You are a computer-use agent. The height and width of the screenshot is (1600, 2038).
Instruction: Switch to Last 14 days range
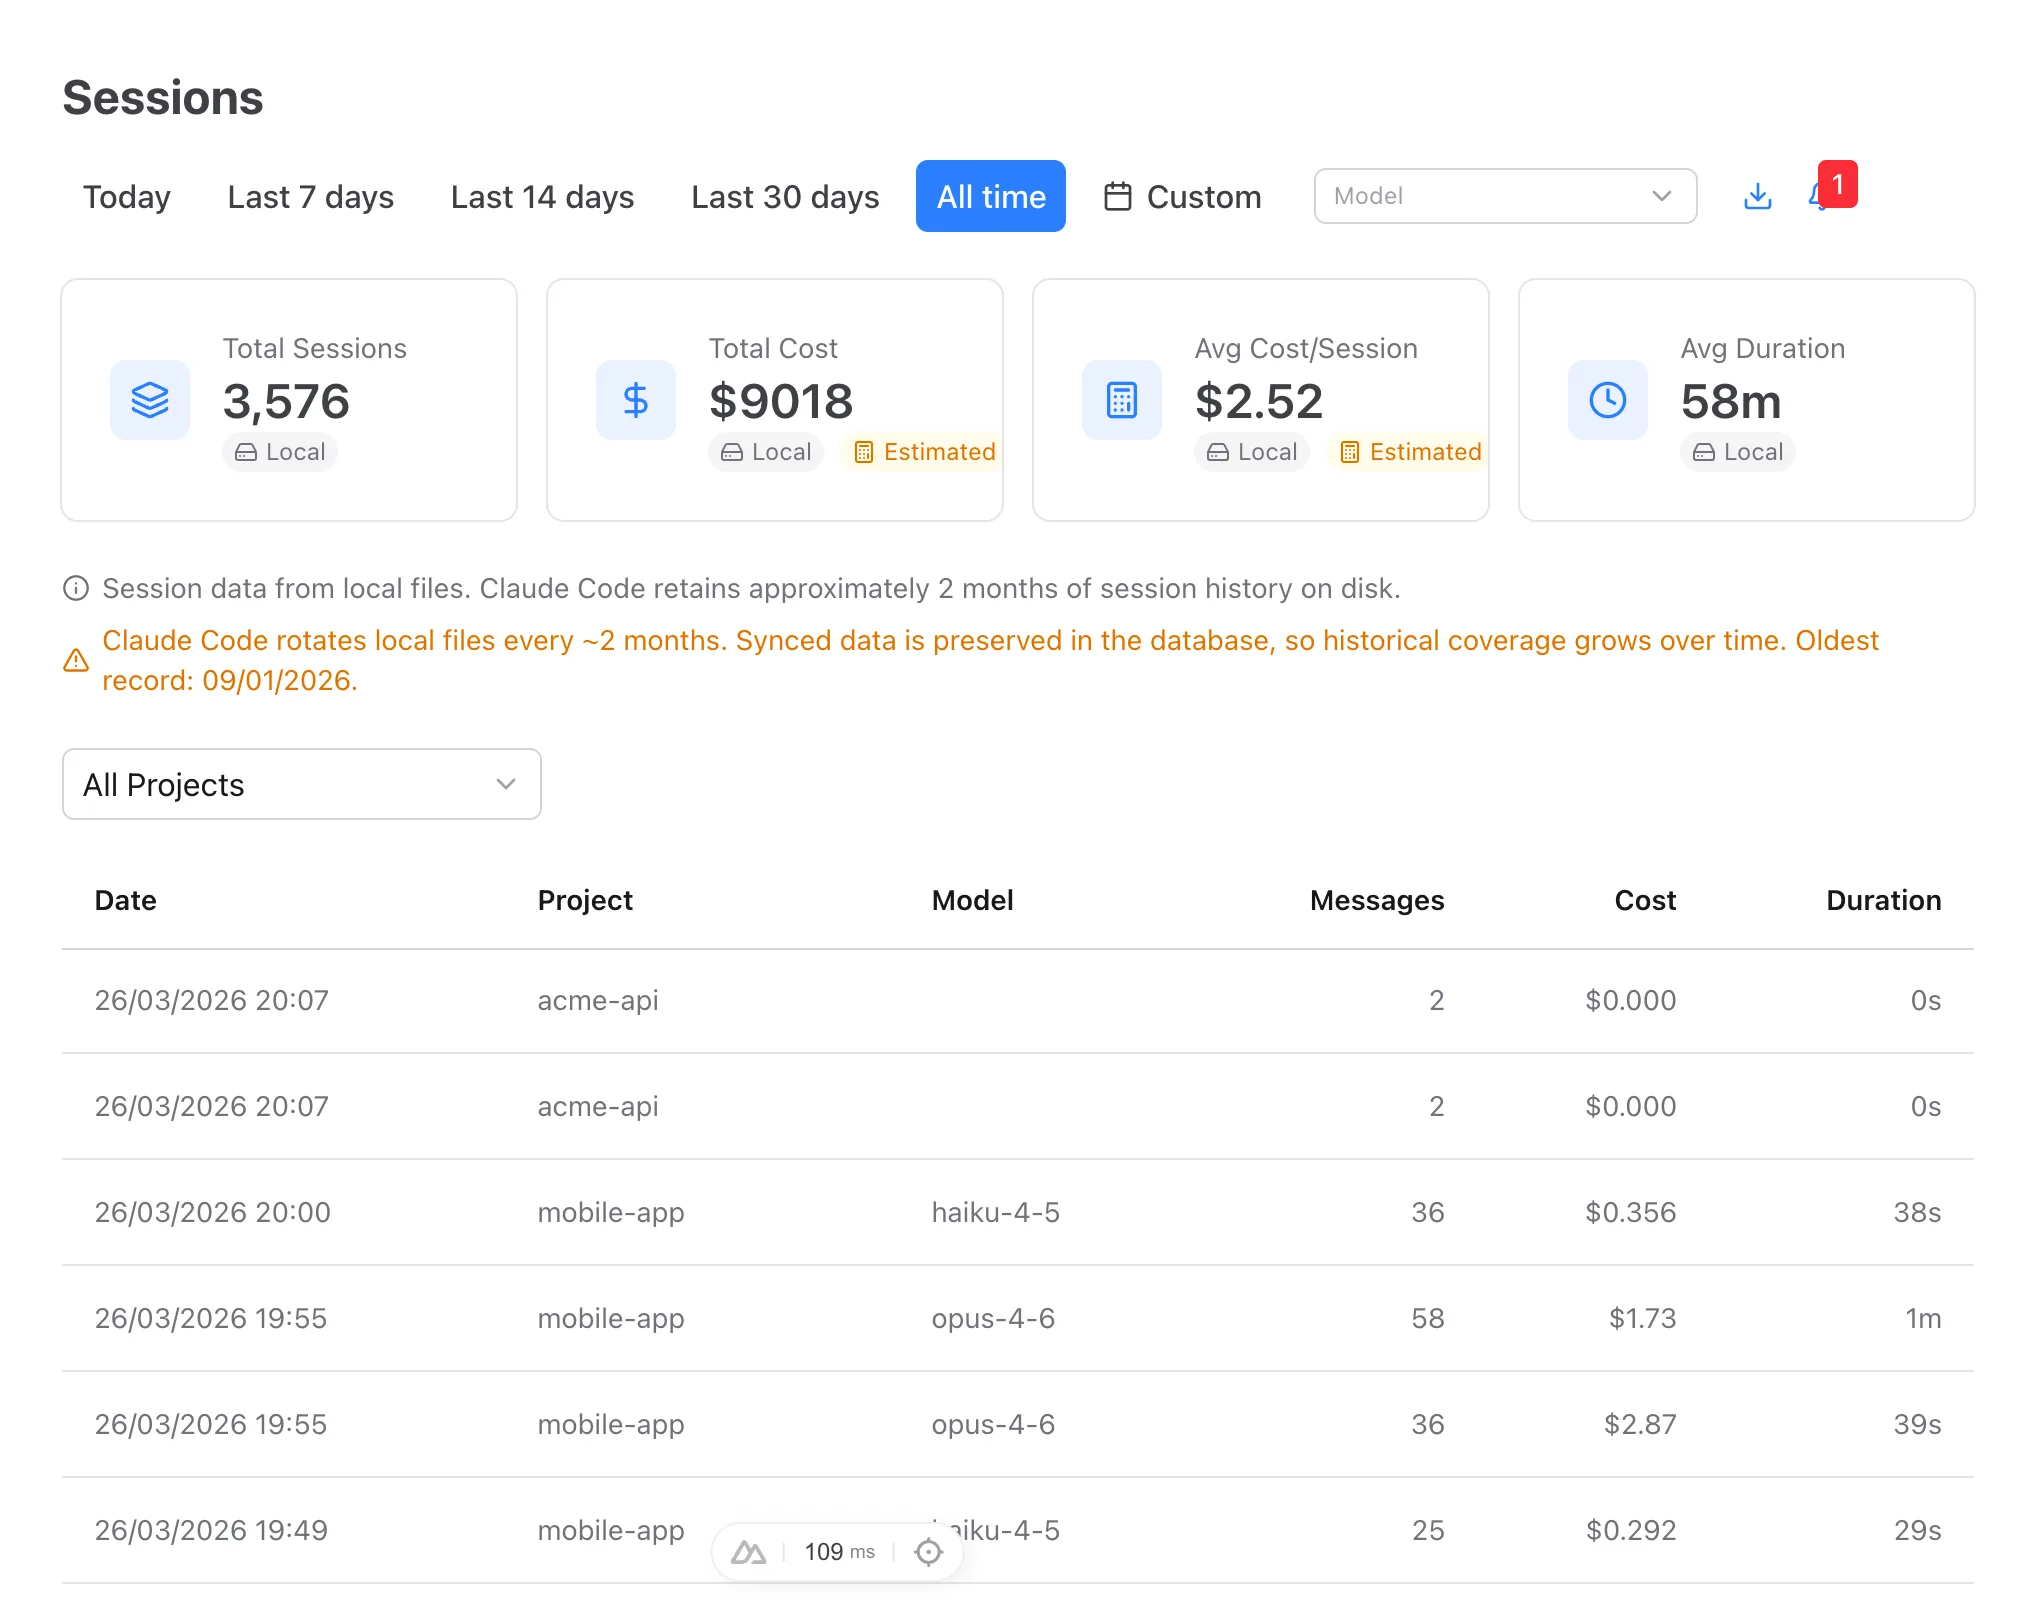pos(542,196)
